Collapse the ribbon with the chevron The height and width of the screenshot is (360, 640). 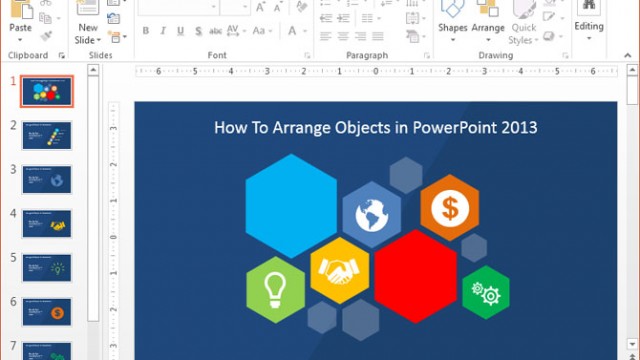tap(627, 56)
